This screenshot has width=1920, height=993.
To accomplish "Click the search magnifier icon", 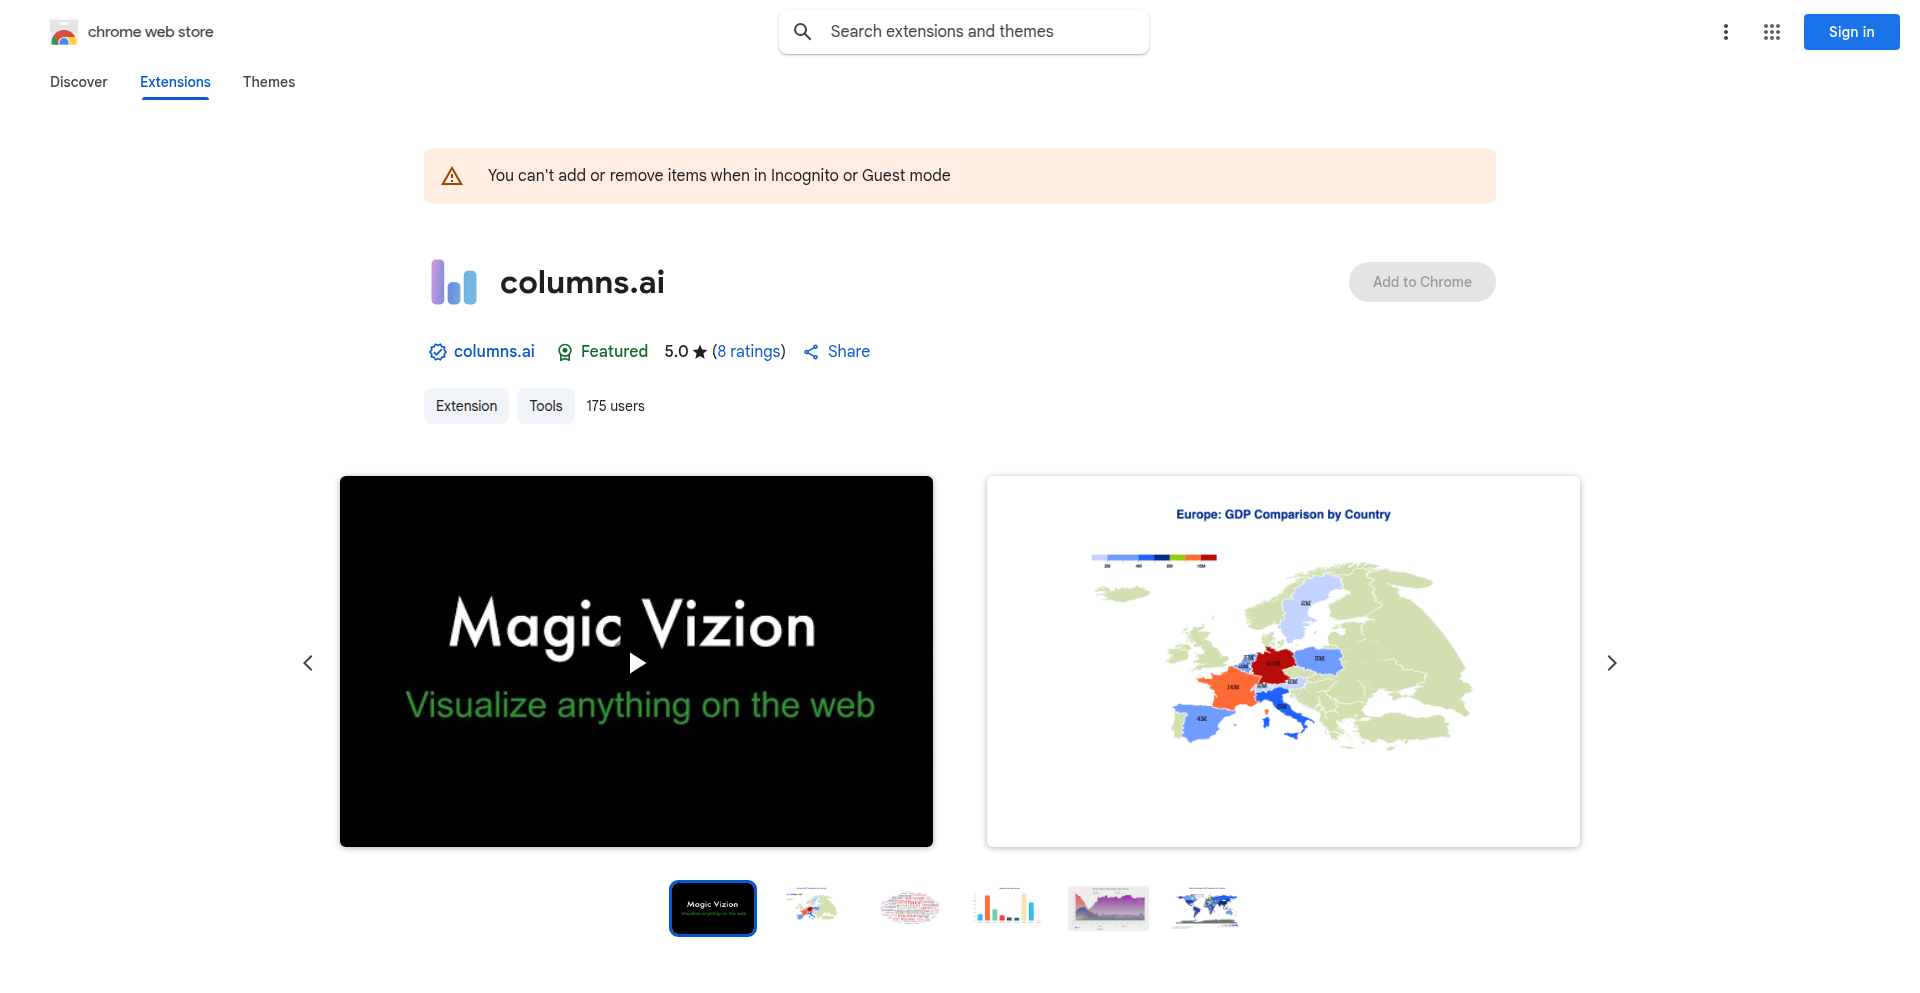I will [x=802, y=32].
